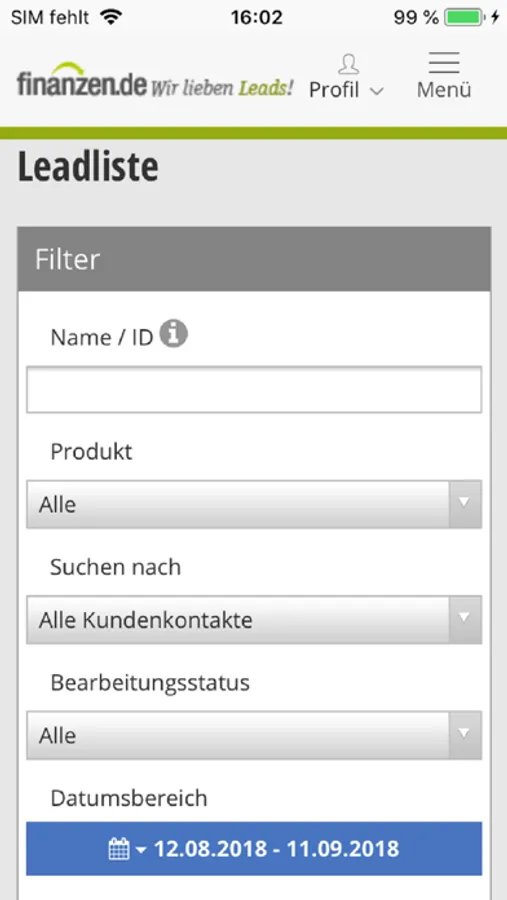Click the Wir lieben Leads! slogan
The image size is (507, 900).
pyautogui.click(x=222, y=88)
